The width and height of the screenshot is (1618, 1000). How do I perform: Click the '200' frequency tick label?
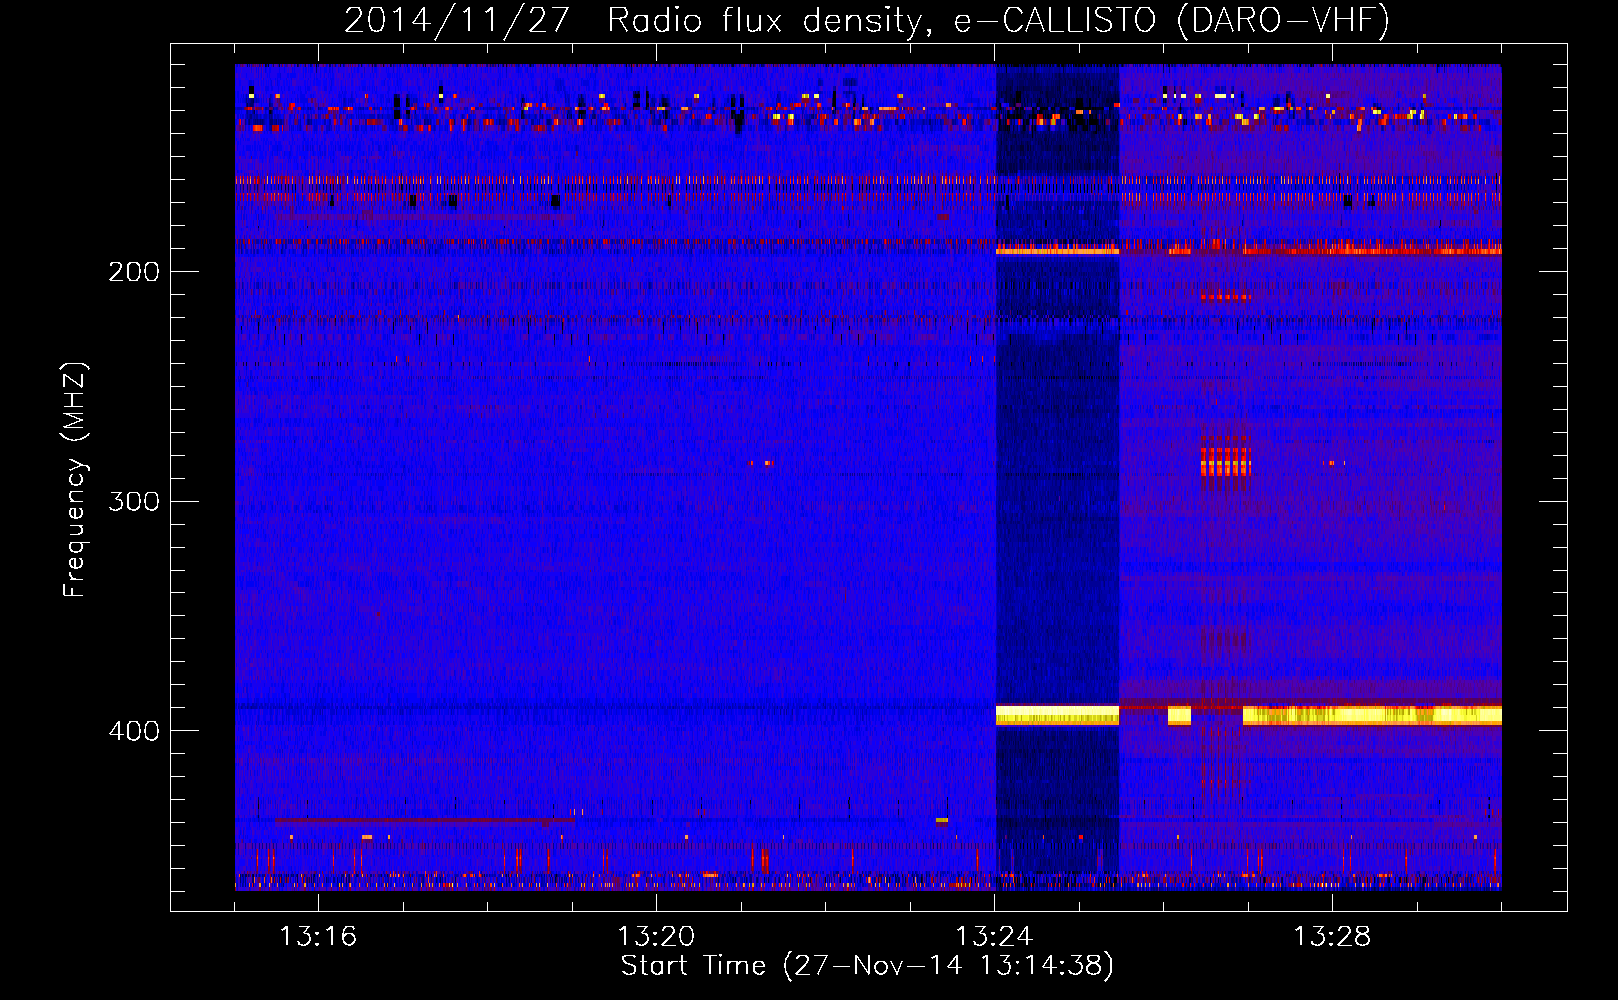coord(134,272)
